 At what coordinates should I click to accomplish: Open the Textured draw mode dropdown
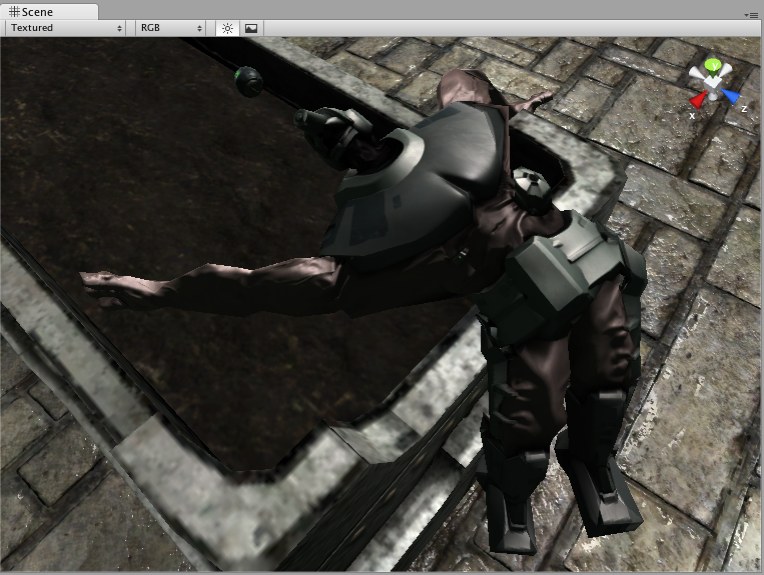[x=66, y=28]
